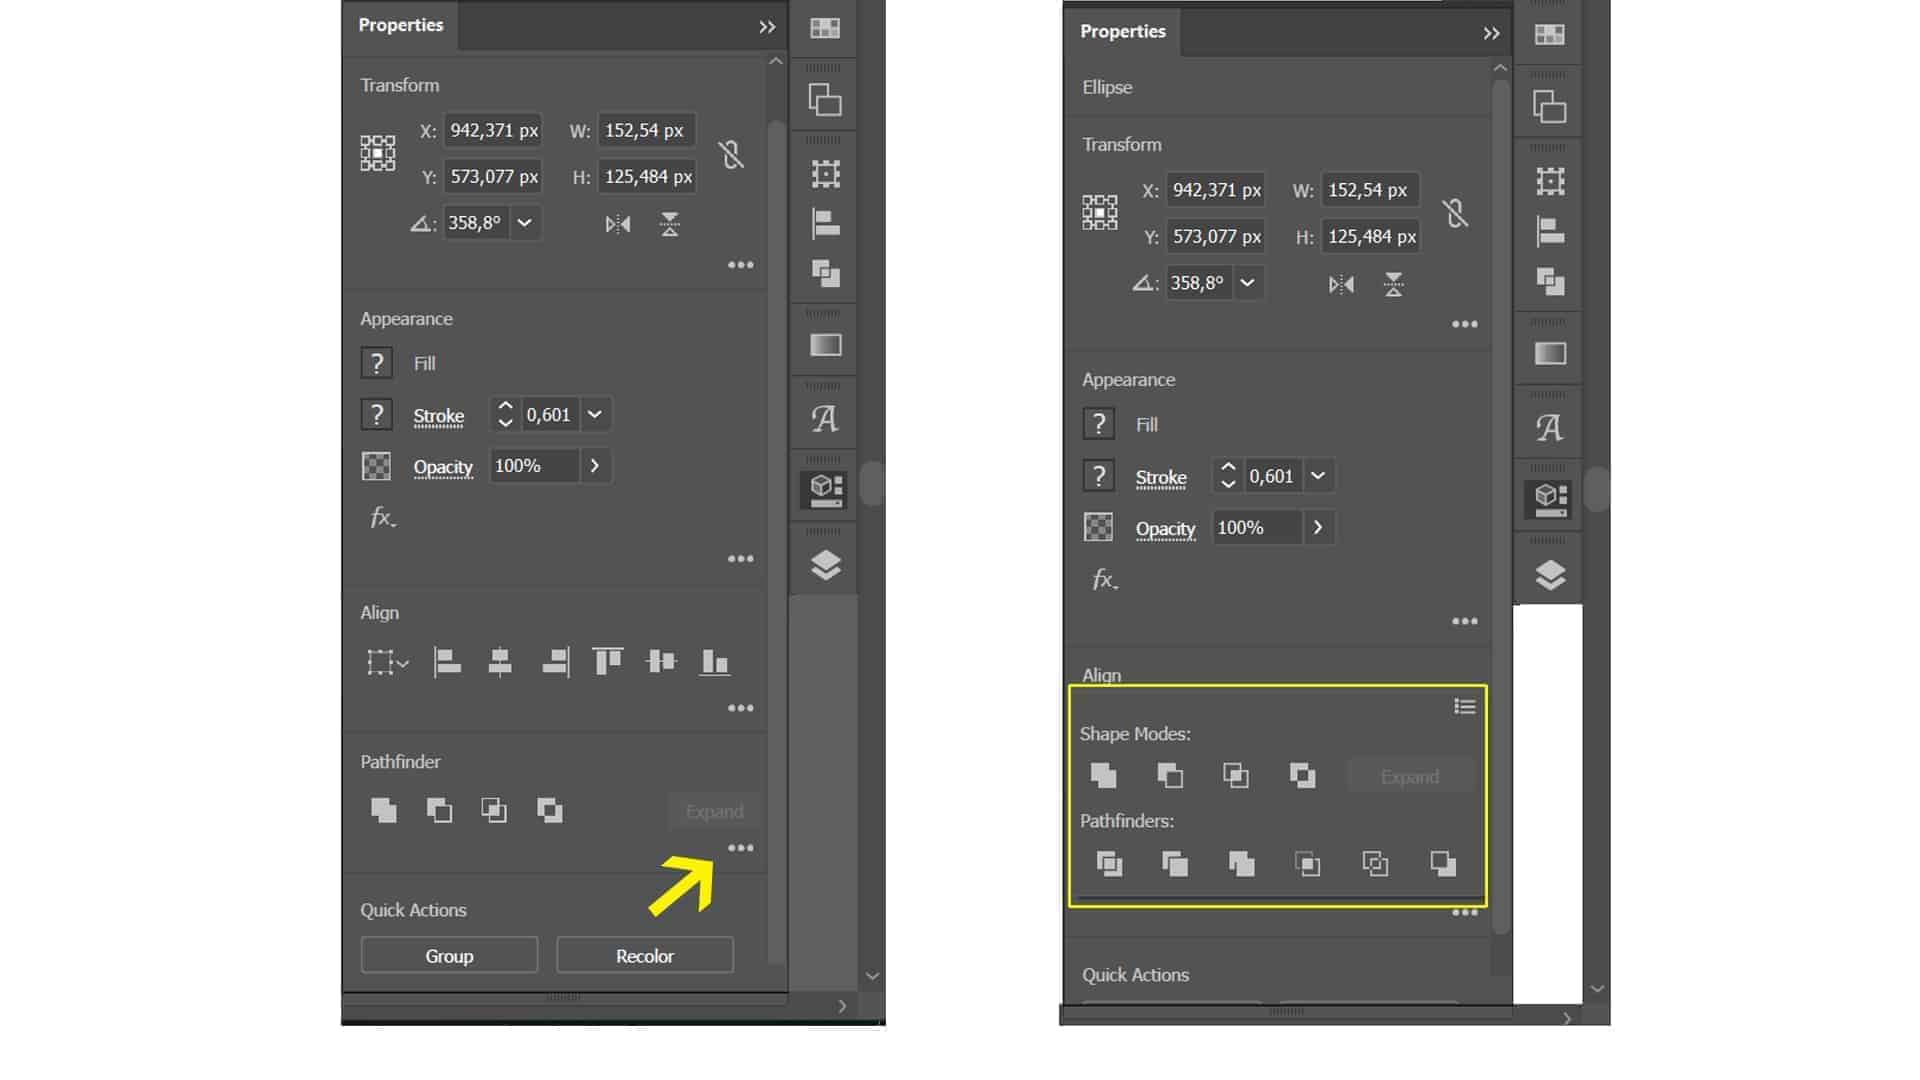The width and height of the screenshot is (1920, 1080).
Task: Expand opacity slider arrow in left panel
Action: click(595, 466)
